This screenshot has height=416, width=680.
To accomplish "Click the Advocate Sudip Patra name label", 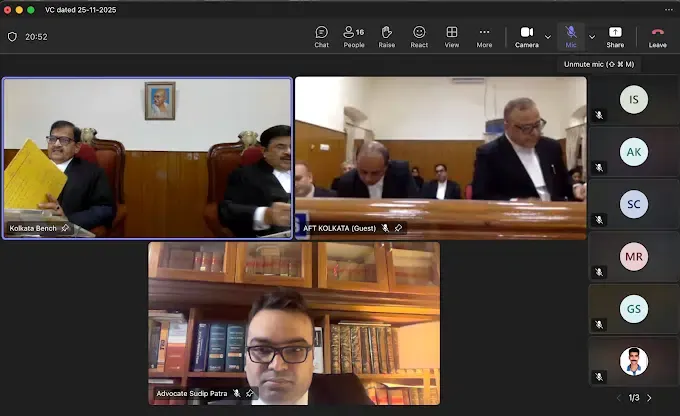I will [192, 393].
